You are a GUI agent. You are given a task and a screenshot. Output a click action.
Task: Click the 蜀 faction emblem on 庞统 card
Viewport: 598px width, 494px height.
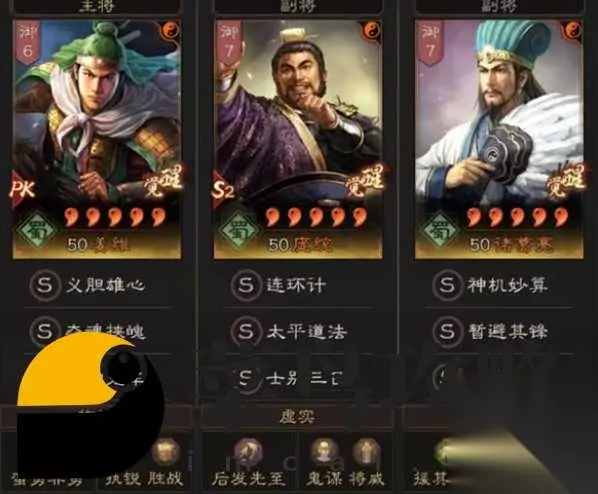[238, 230]
